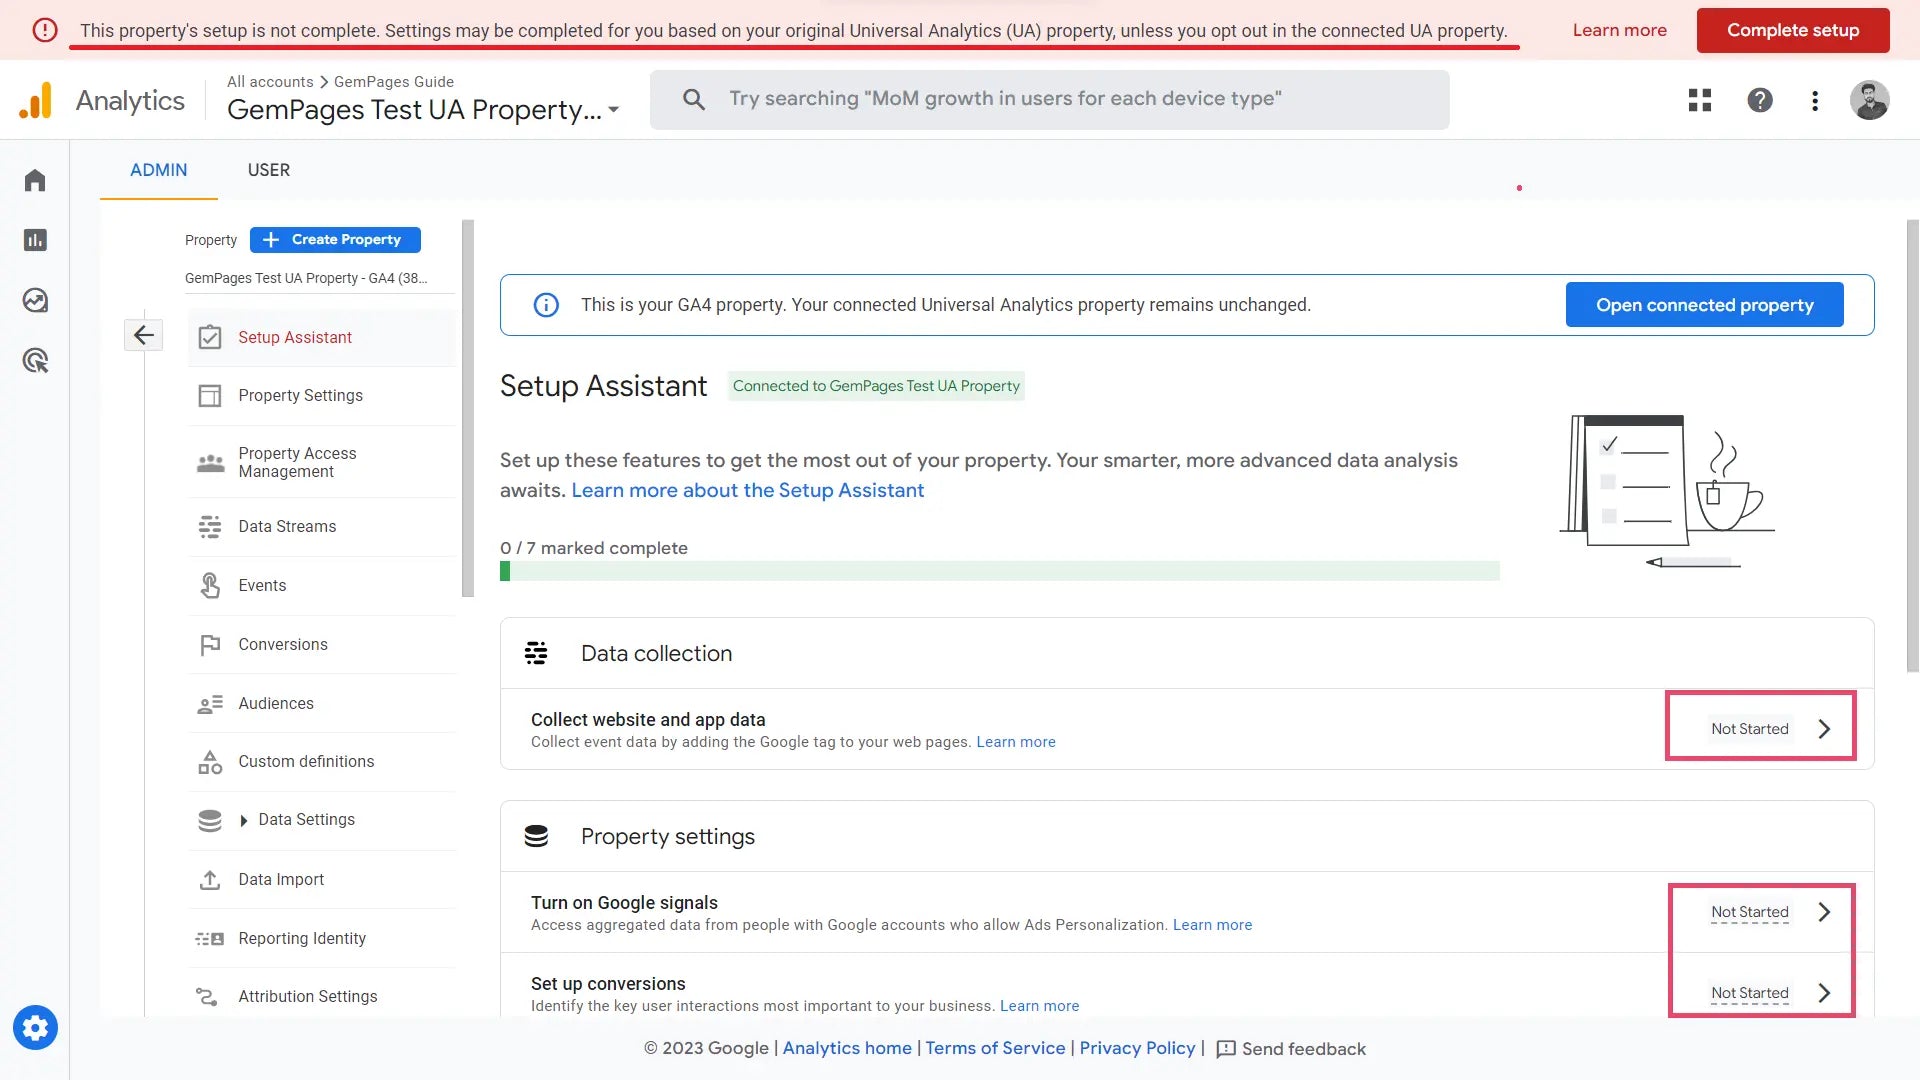Click the Data Streams icon

click(210, 527)
